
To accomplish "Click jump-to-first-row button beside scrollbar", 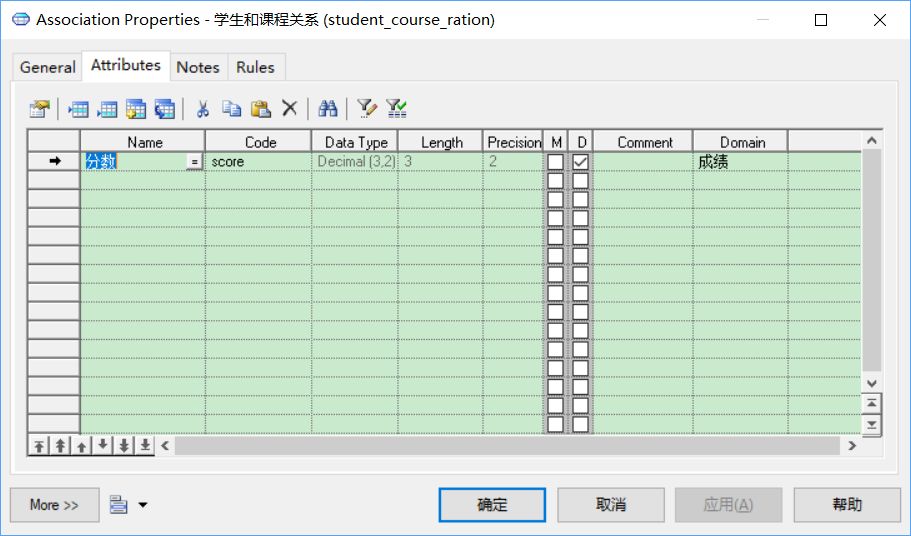I will [x=871, y=402].
